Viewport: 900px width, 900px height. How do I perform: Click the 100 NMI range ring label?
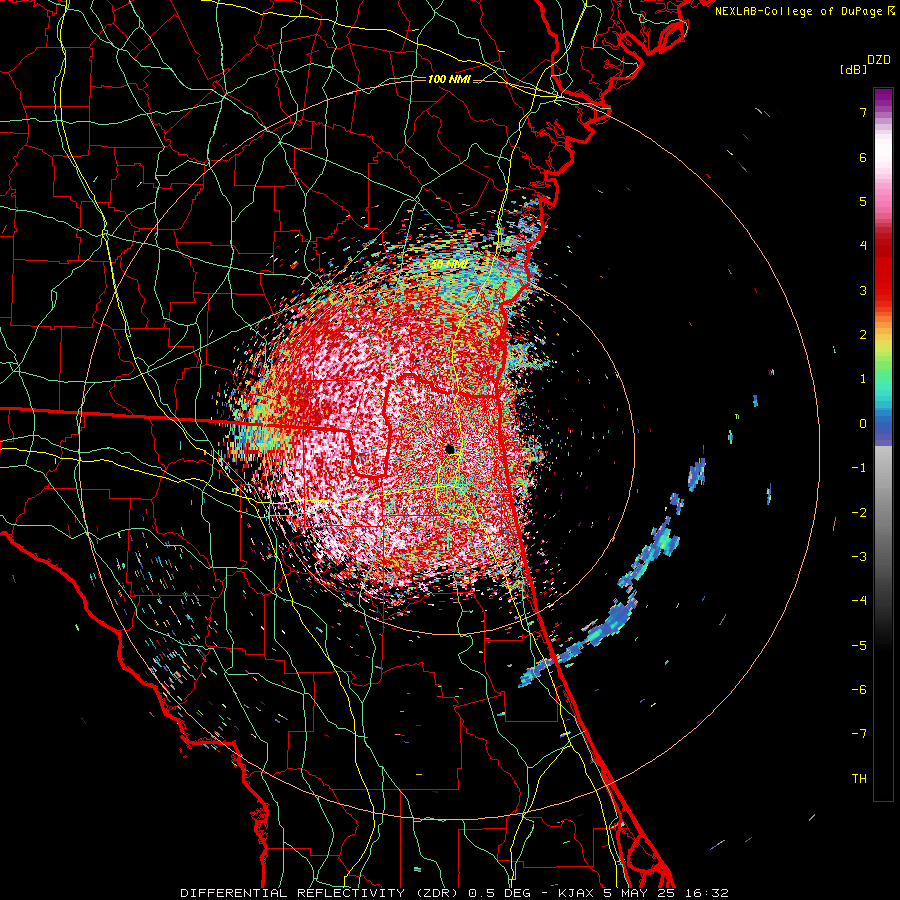pos(449,79)
